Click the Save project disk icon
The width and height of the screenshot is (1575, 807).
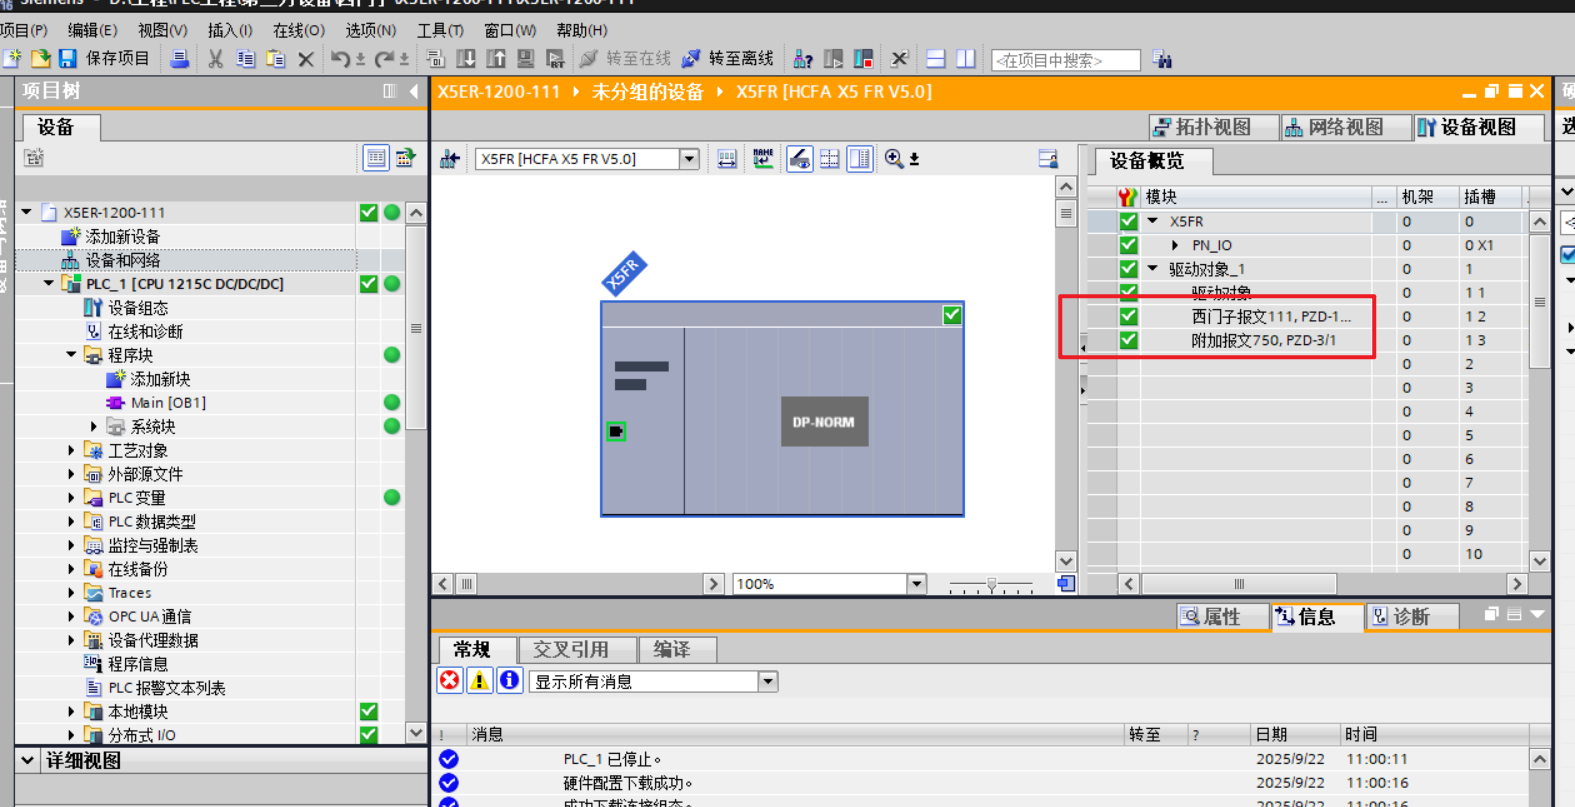[68, 59]
